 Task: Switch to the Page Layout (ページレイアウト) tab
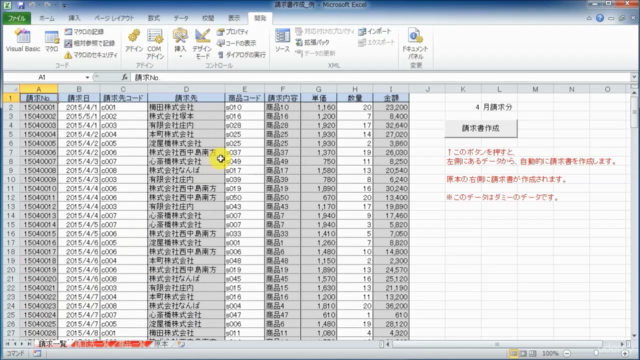[x=114, y=18]
